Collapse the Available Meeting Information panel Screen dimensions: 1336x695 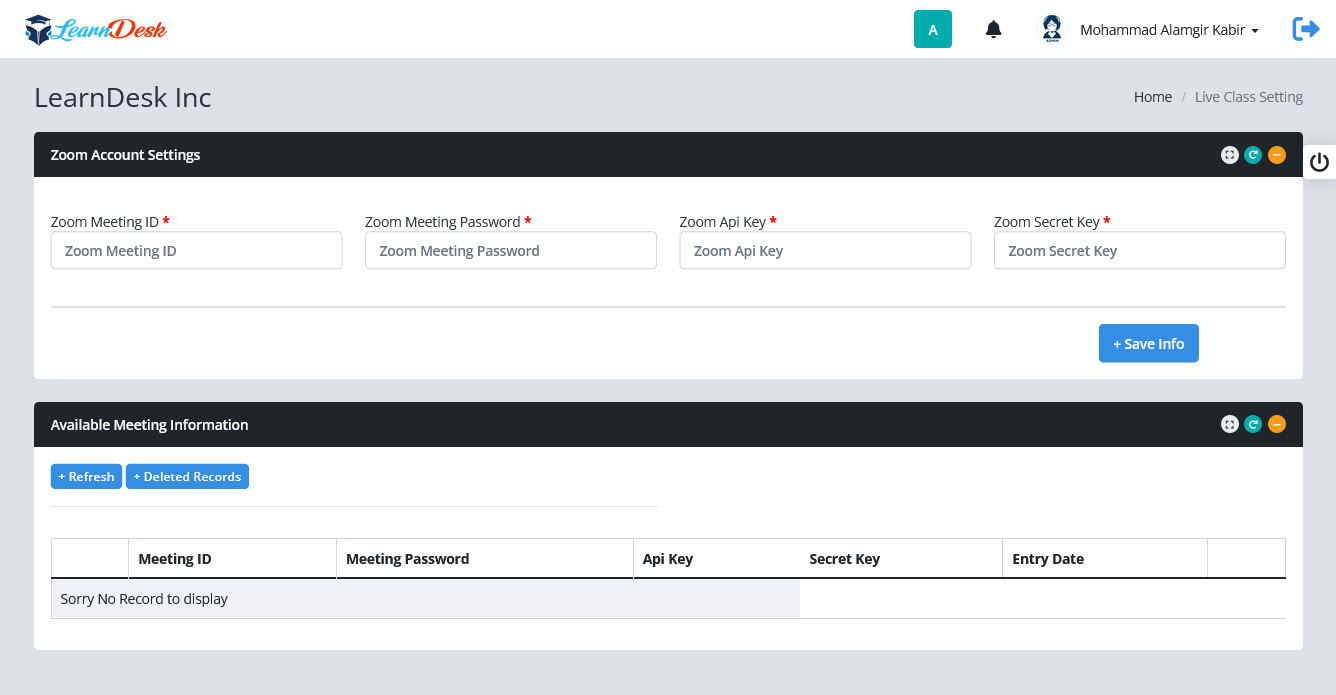pos(1277,425)
